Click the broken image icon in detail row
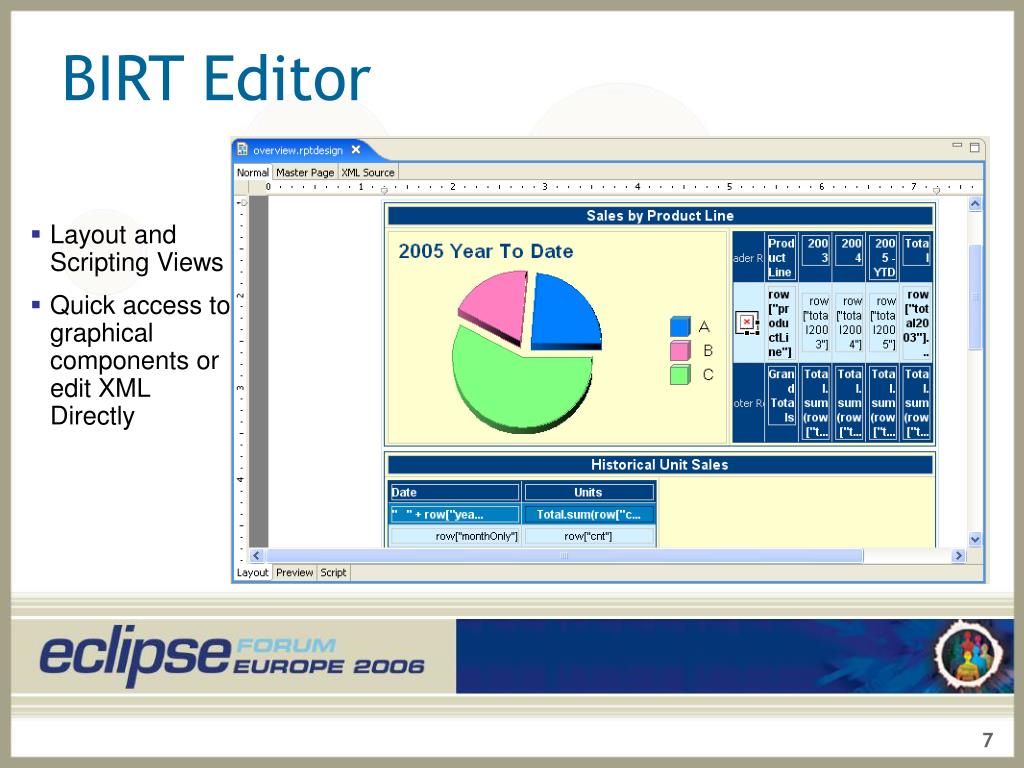This screenshot has width=1024, height=768. coord(747,323)
